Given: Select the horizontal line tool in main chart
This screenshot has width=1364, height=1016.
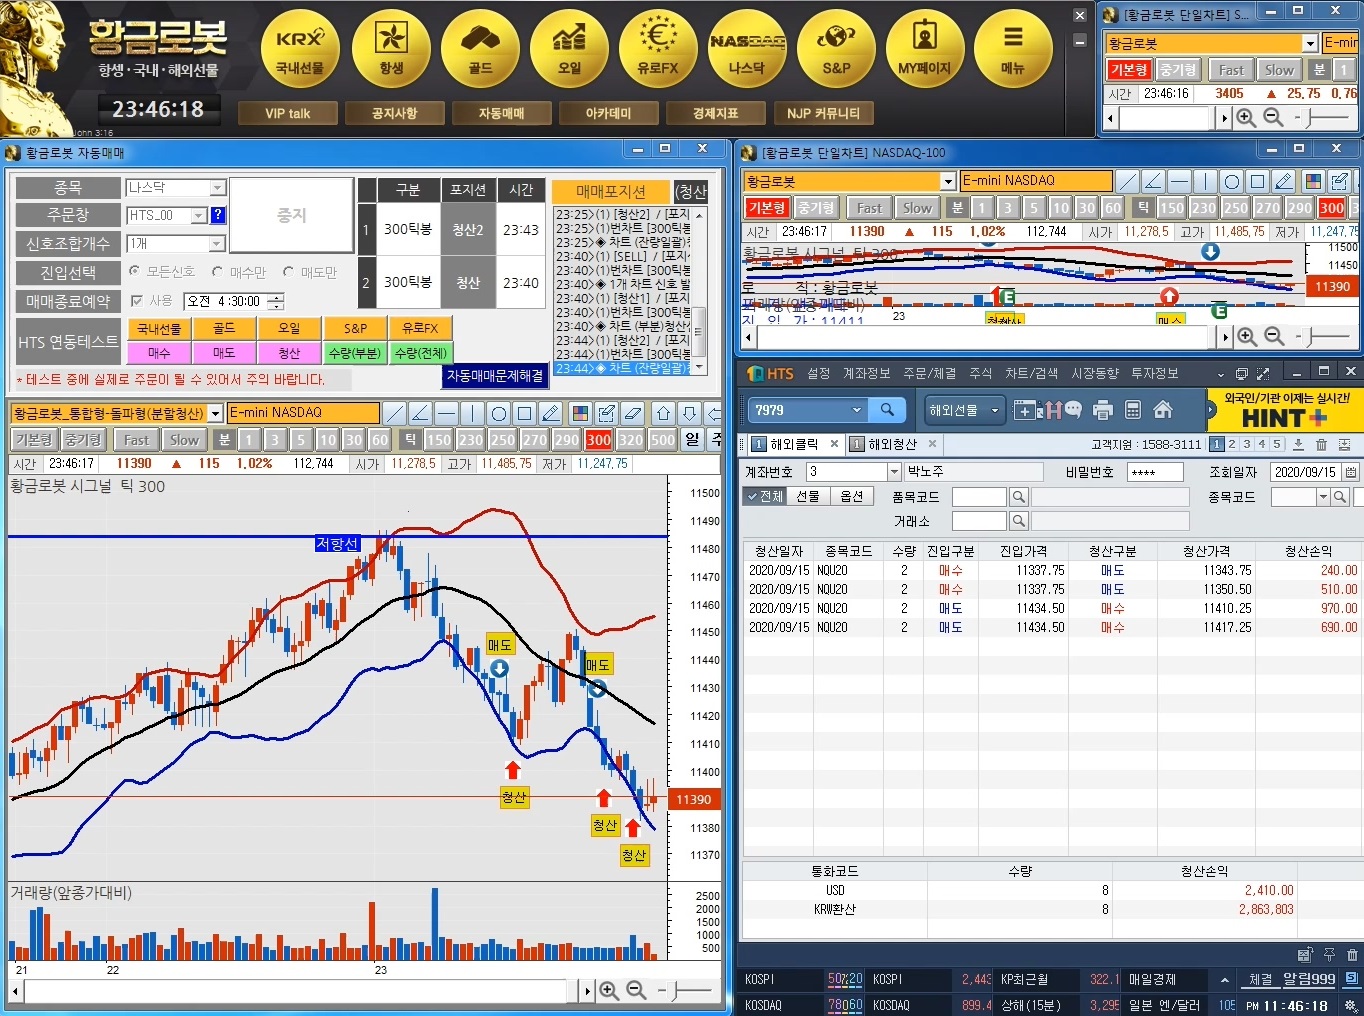Looking at the screenshot, I should [x=447, y=413].
